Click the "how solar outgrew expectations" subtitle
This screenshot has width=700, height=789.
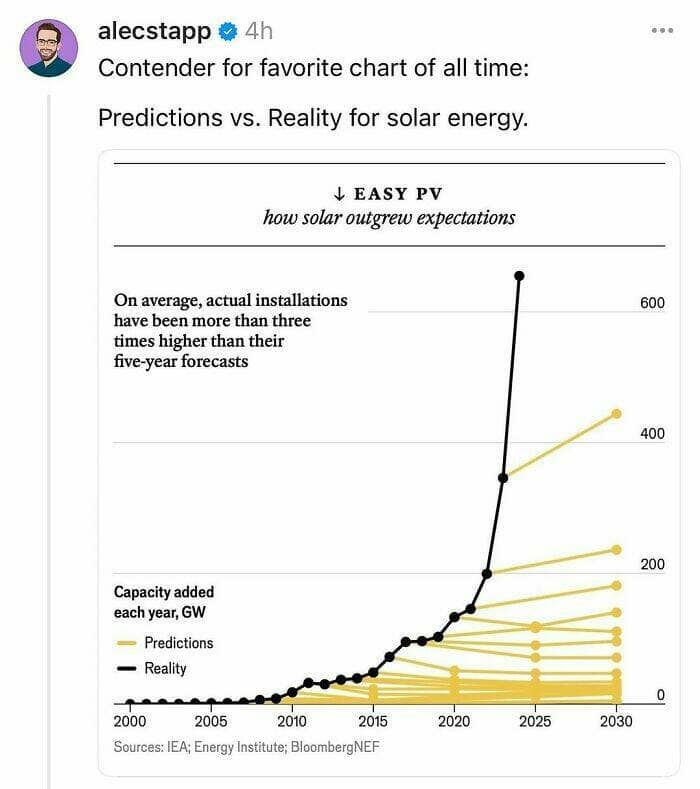click(x=389, y=217)
